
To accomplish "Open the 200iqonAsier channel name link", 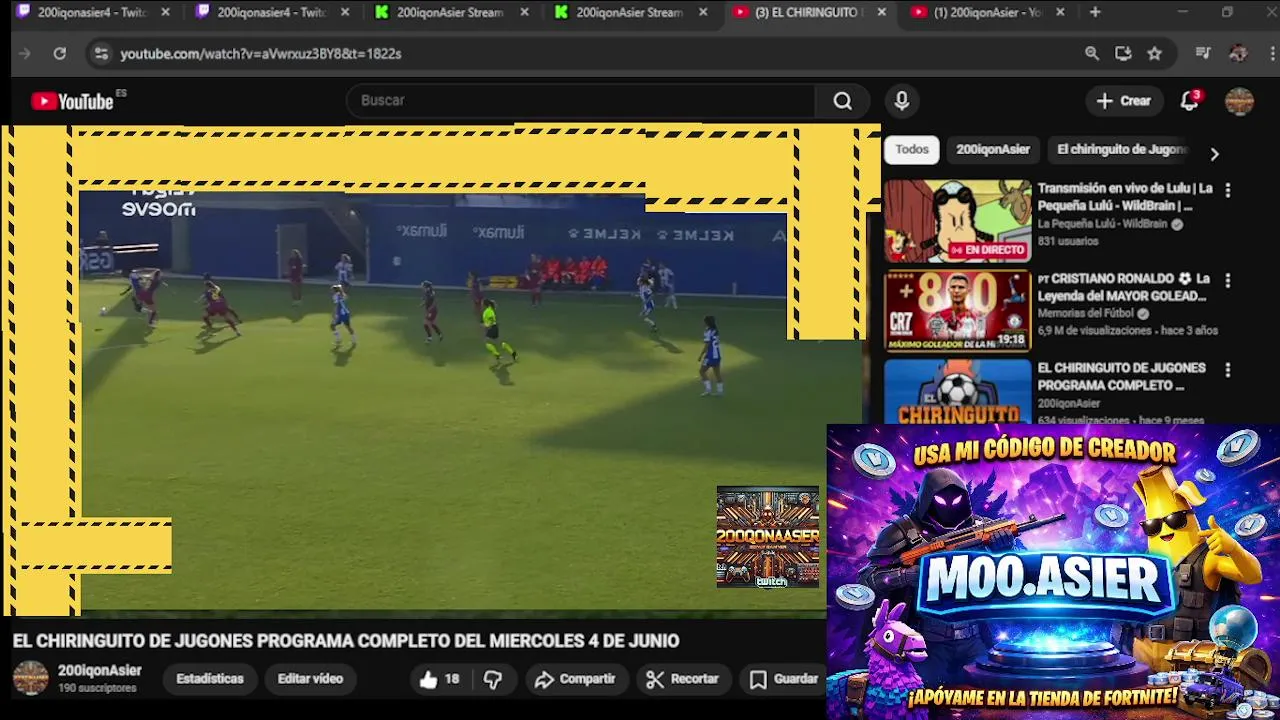I will pyautogui.click(x=100, y=671).
